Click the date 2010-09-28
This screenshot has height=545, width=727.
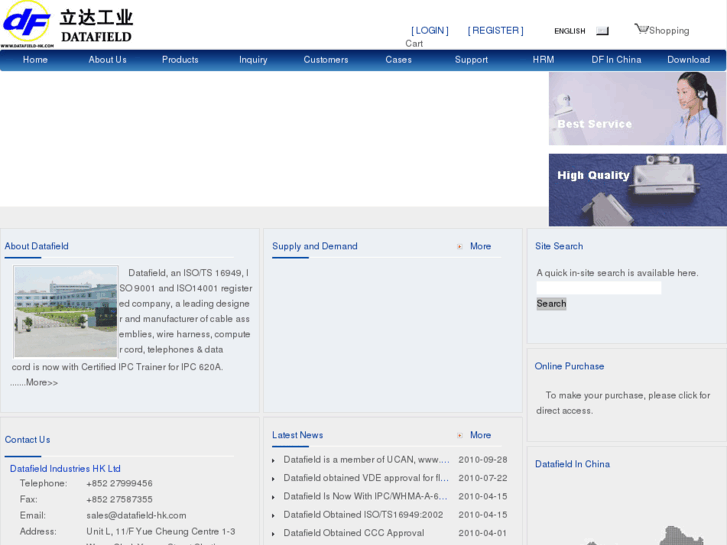click(x=483, y=460)
